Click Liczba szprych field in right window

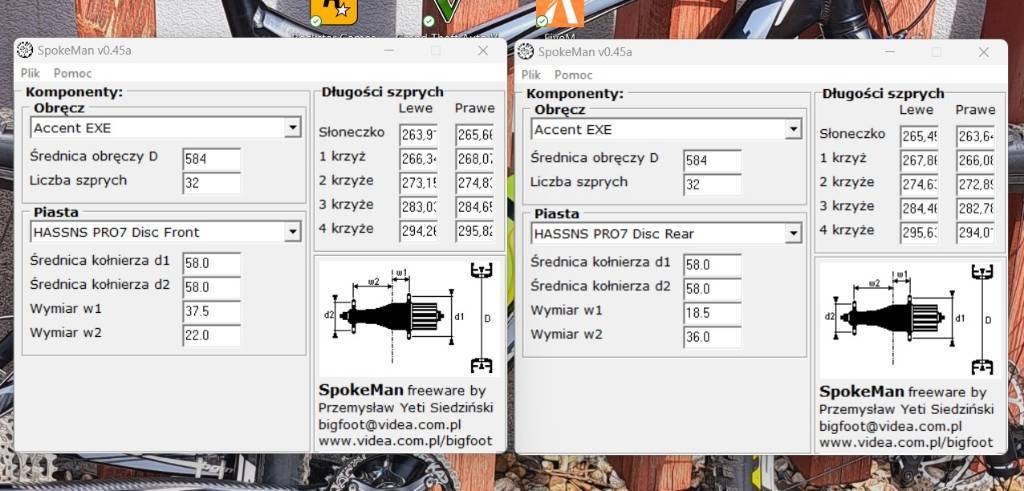pos(712,185)
